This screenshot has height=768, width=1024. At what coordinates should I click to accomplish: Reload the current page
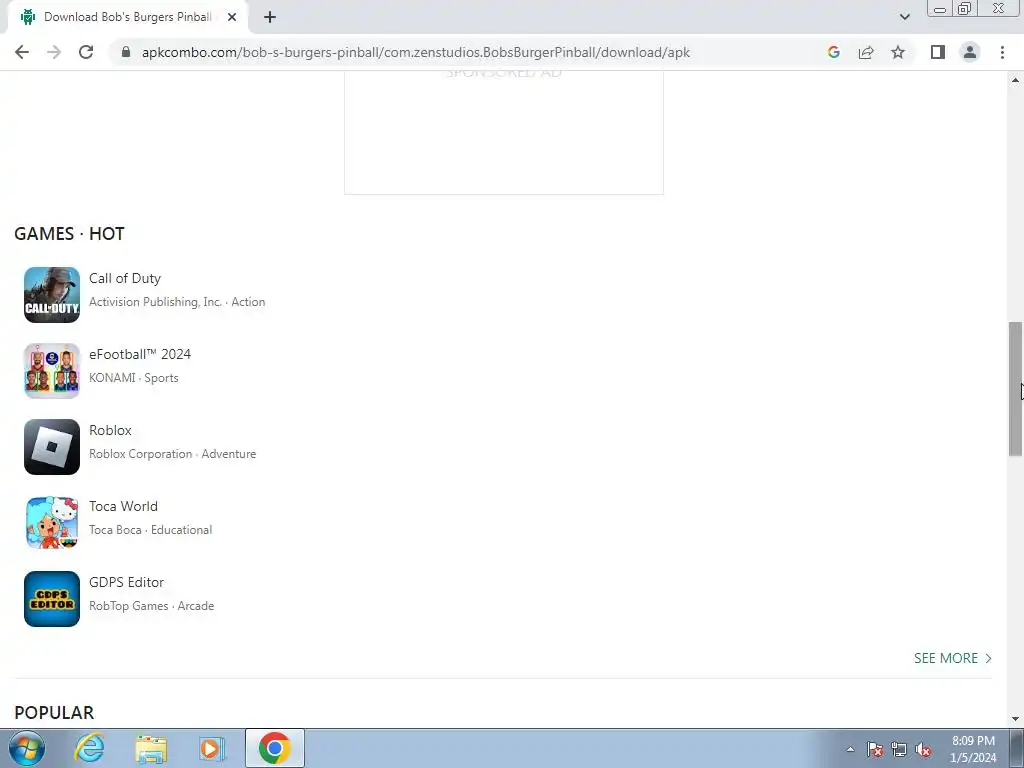tap(86, 52)
